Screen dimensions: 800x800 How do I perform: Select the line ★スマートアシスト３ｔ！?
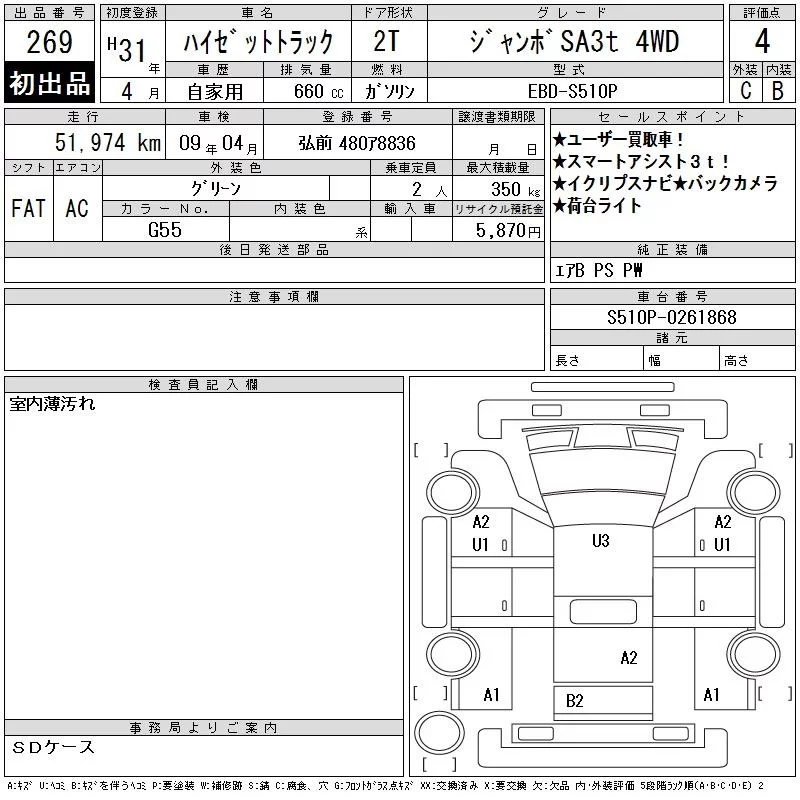pyautogui.click(x=641, y=161)
